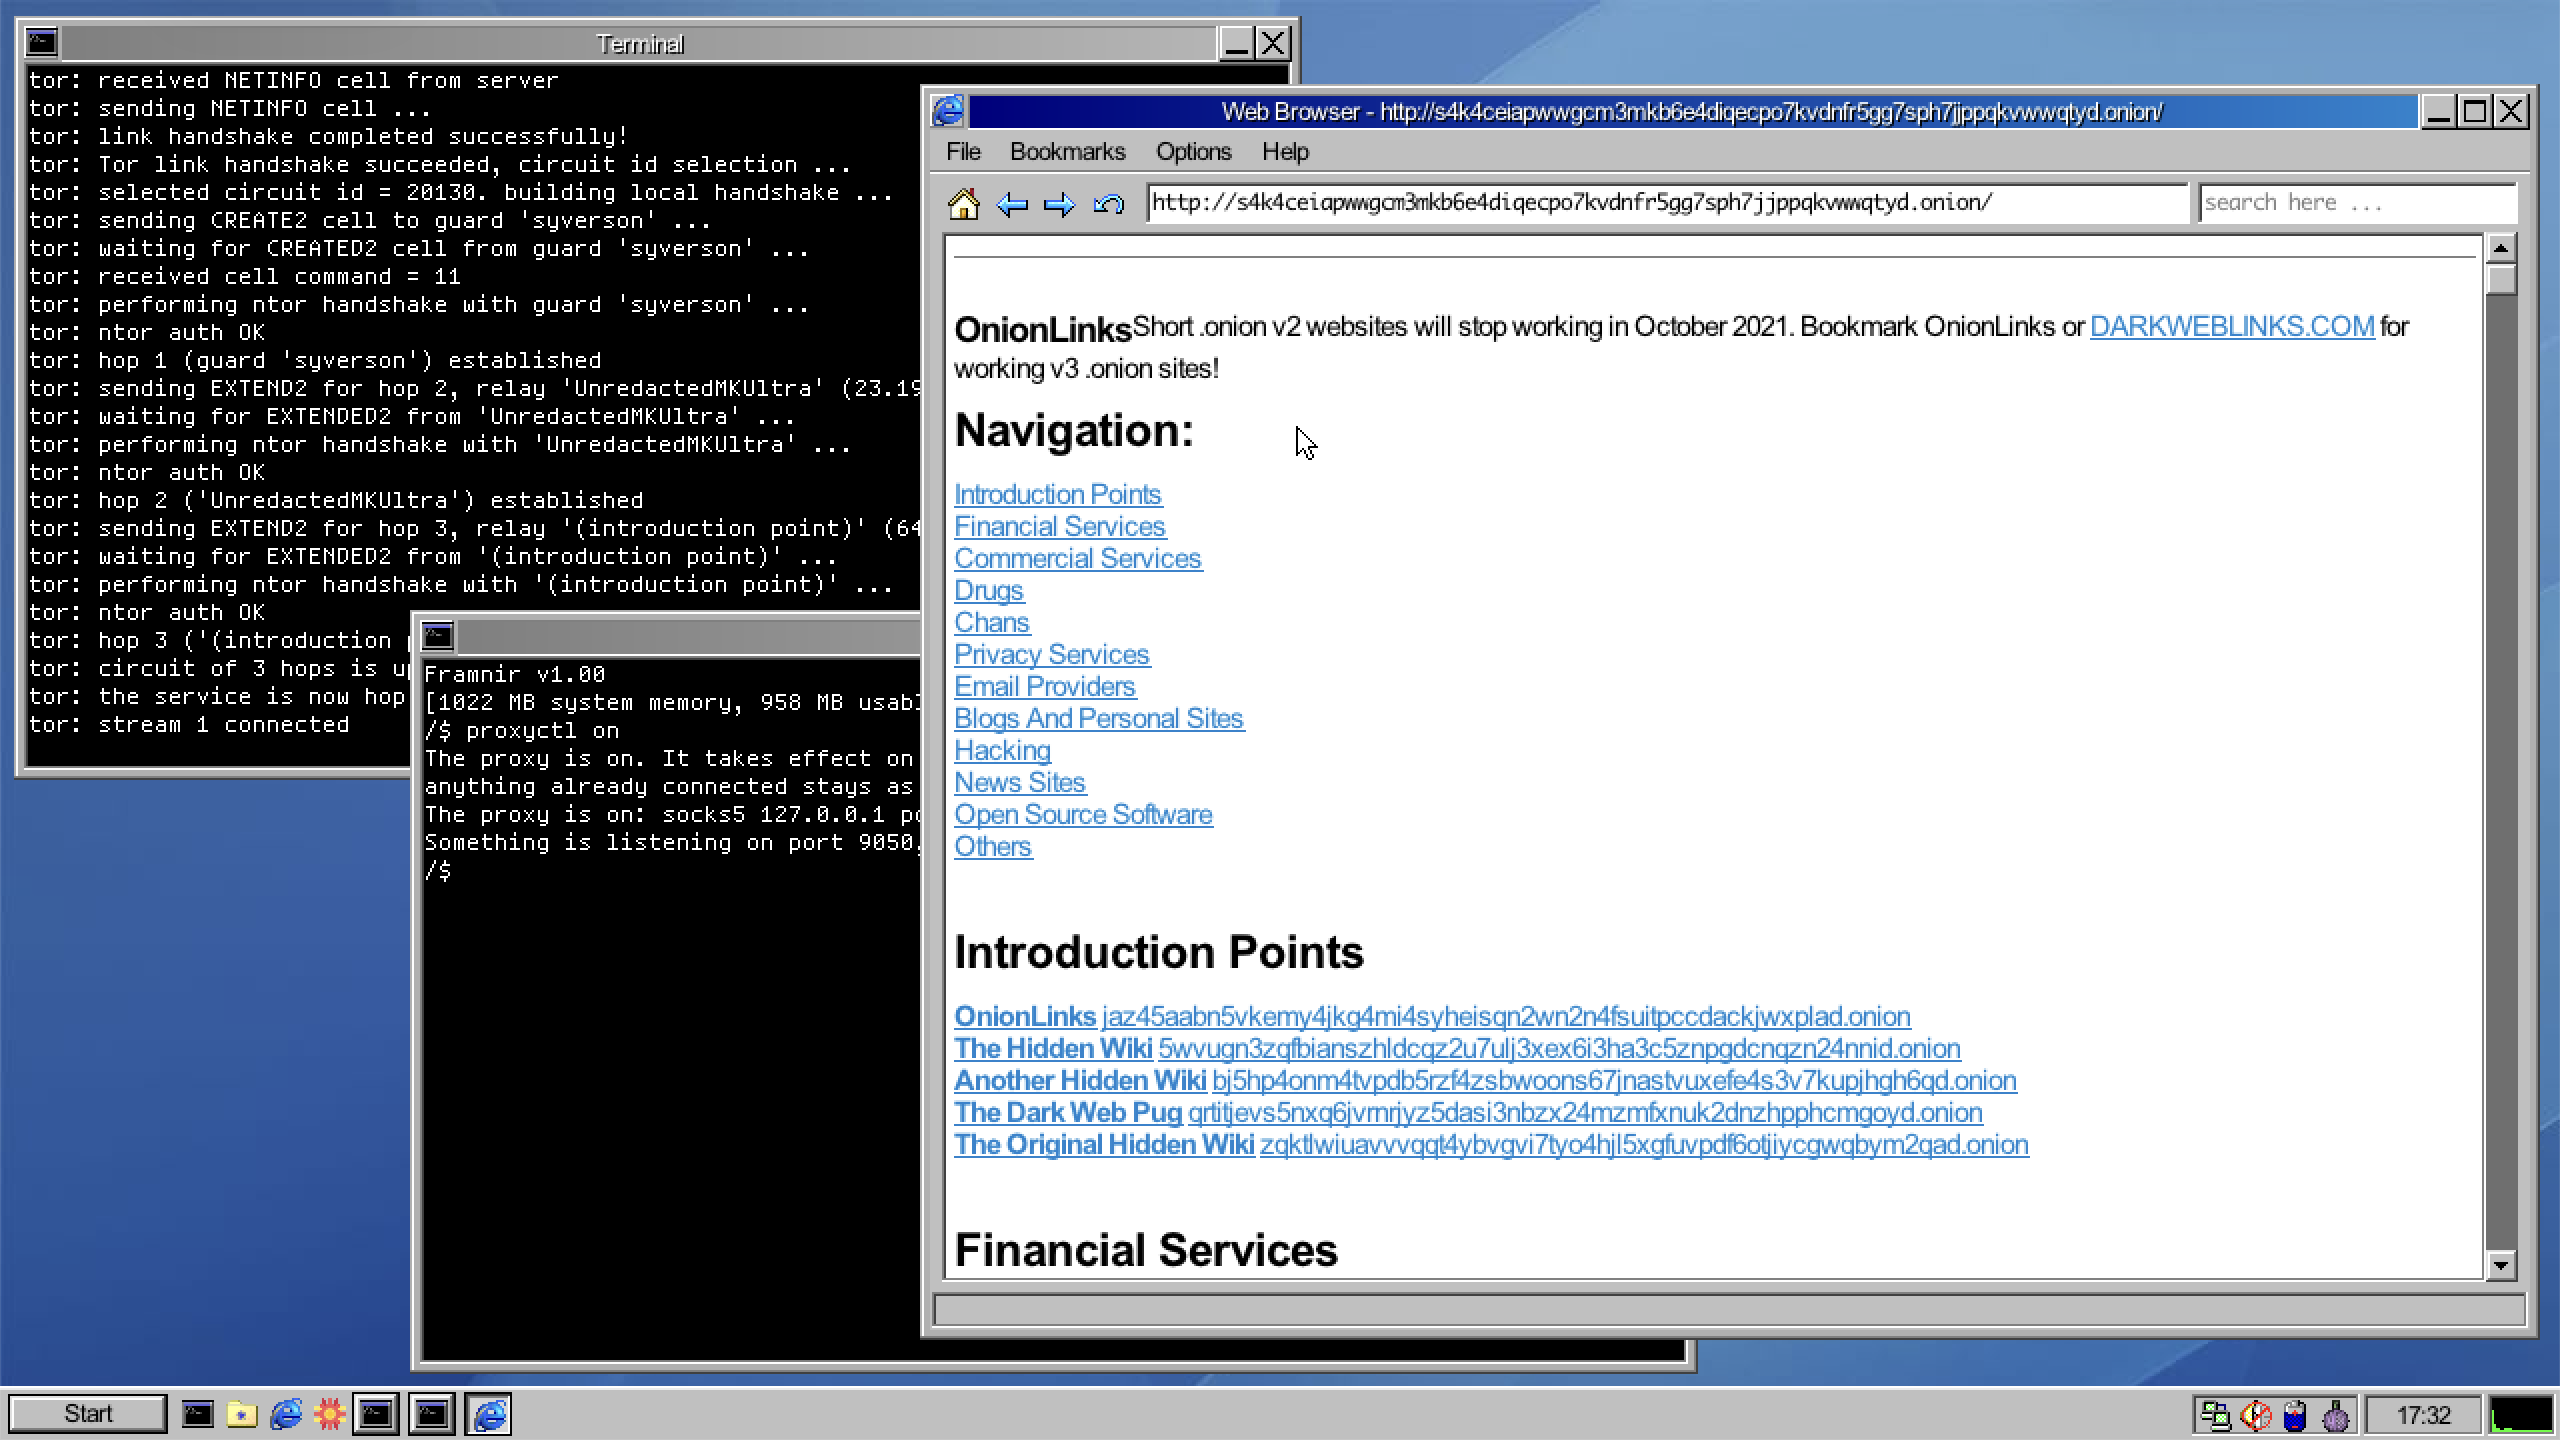Click the 'Framnir v1.00' line

pos(514,675)
